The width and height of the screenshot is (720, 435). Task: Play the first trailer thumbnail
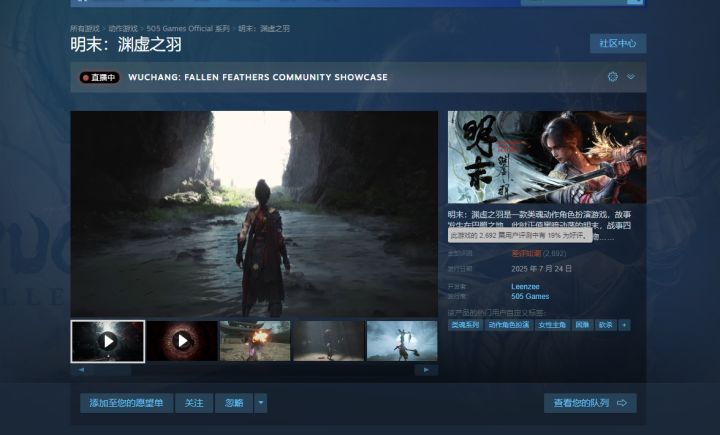point(108,341)
